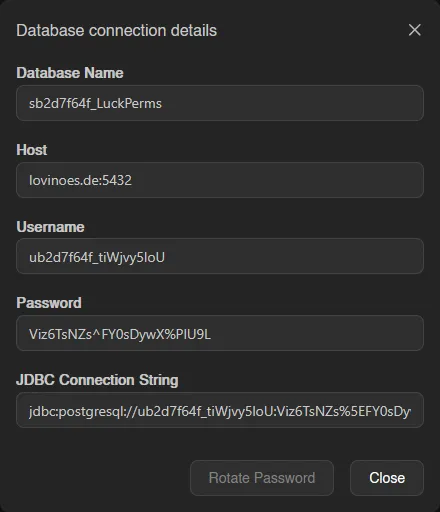This screenshot has height=512, width=440.
Task: Focus the Host input field
Action: click(x=220, y=180)
